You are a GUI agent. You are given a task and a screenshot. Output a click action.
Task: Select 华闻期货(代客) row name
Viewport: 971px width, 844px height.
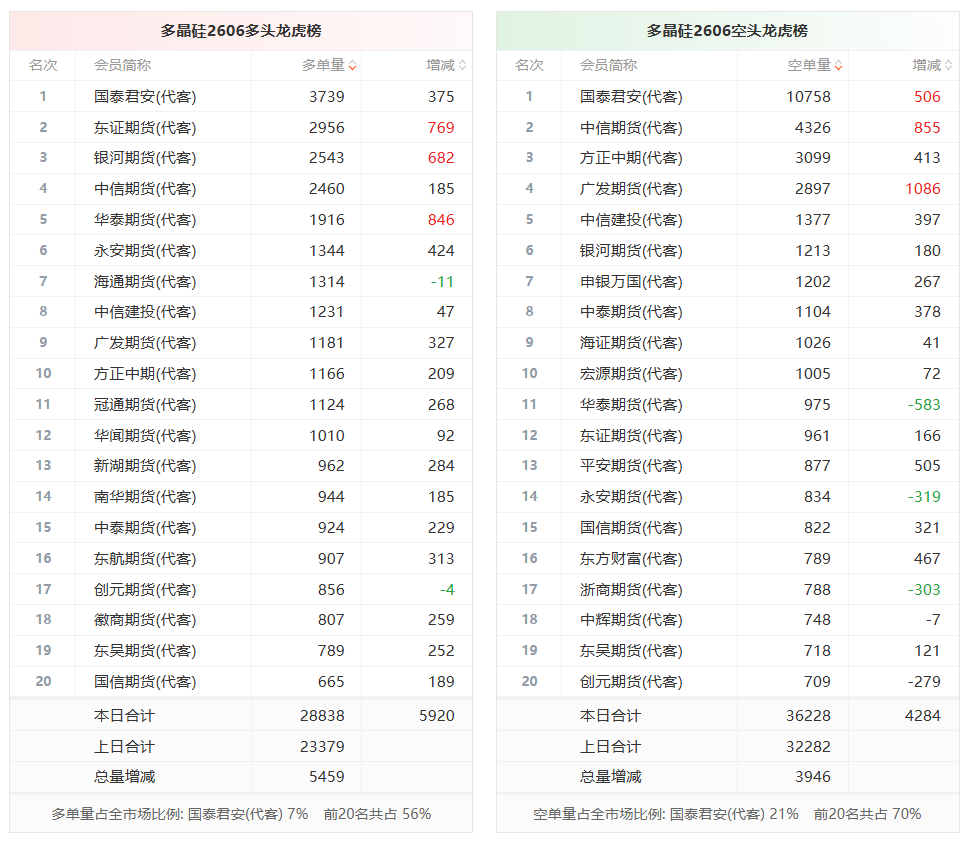click(145, 436)
